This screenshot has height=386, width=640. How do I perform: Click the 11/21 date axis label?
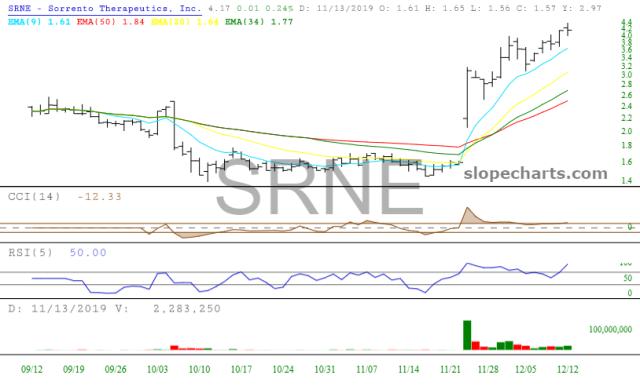tap(450, 369)
